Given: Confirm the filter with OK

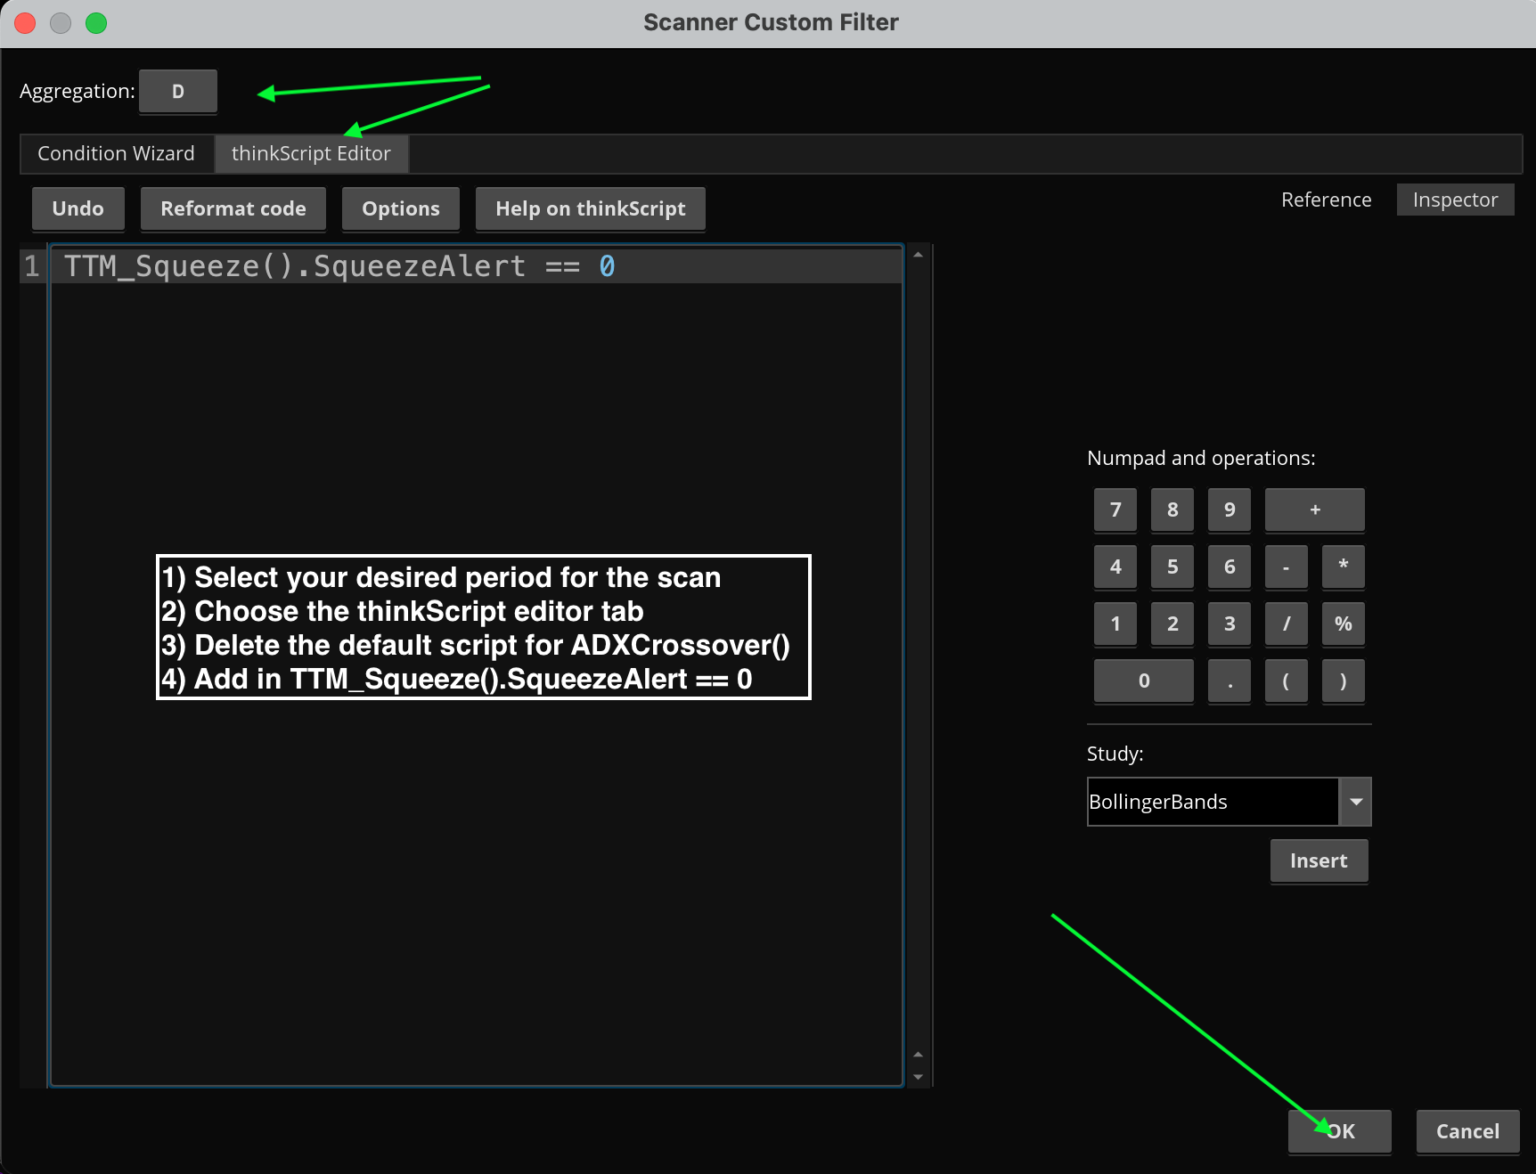Looking at the screenshot, I should point(1339,1131).
